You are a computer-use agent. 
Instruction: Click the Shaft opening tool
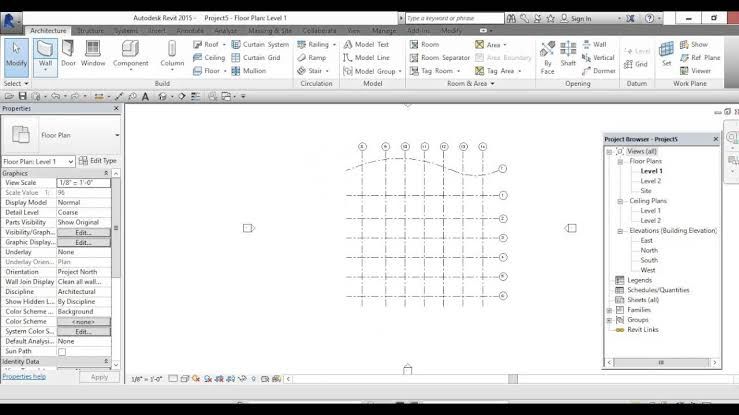568,54
